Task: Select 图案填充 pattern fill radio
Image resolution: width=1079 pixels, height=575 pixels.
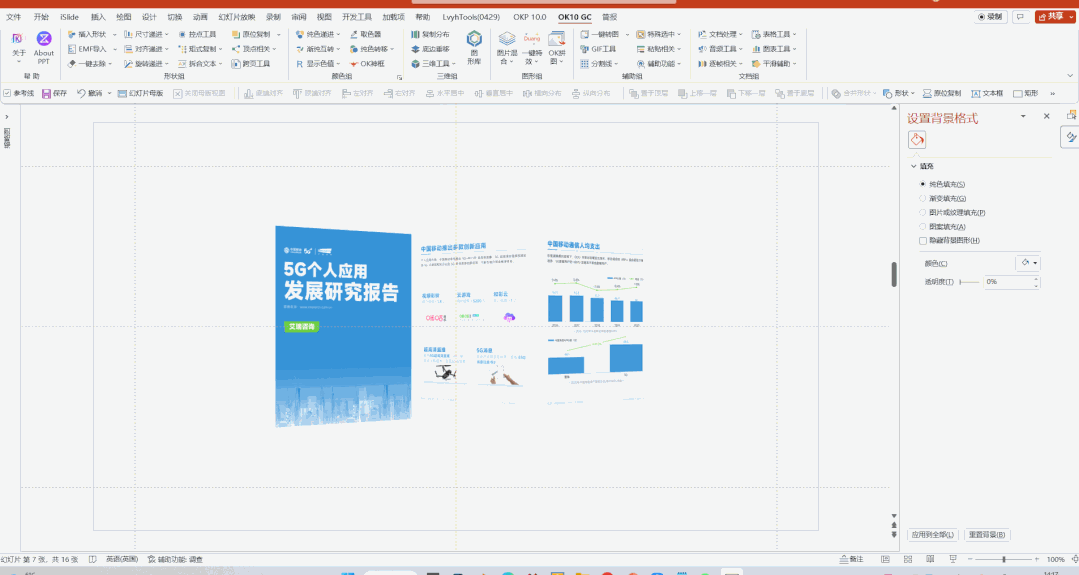Action: click(923, 226)
